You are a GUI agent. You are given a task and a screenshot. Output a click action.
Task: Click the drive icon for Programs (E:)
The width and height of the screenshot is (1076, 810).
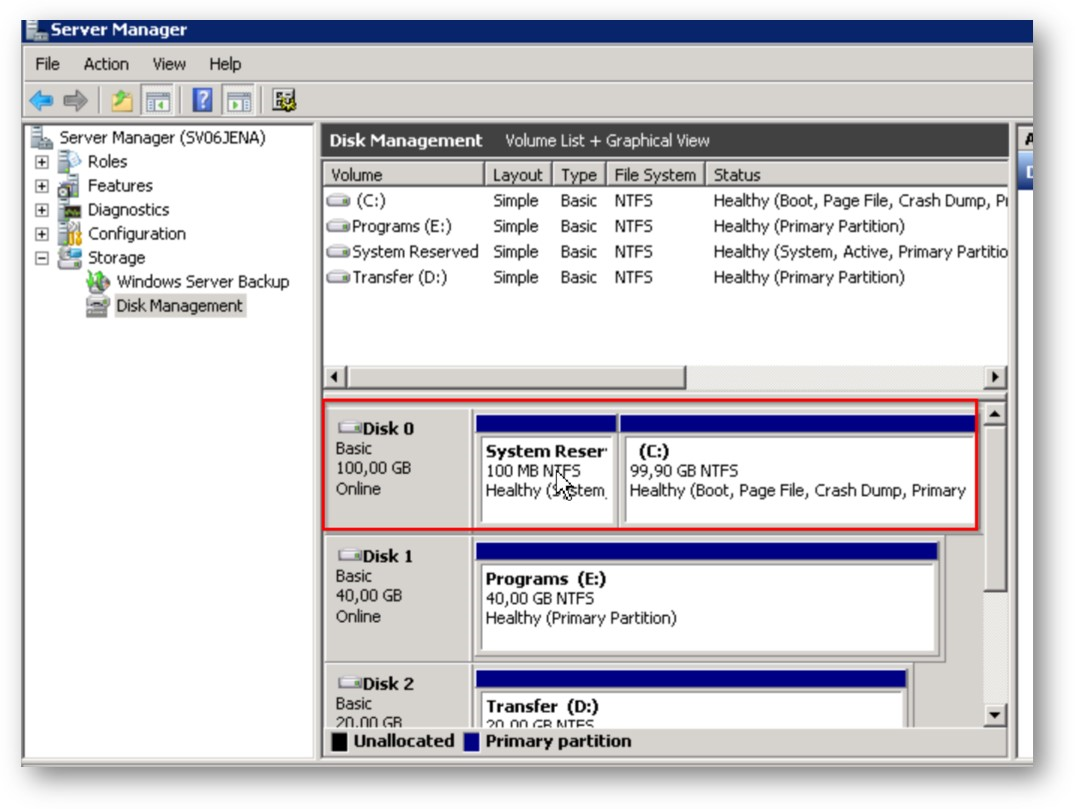click(x=338, y=226)
